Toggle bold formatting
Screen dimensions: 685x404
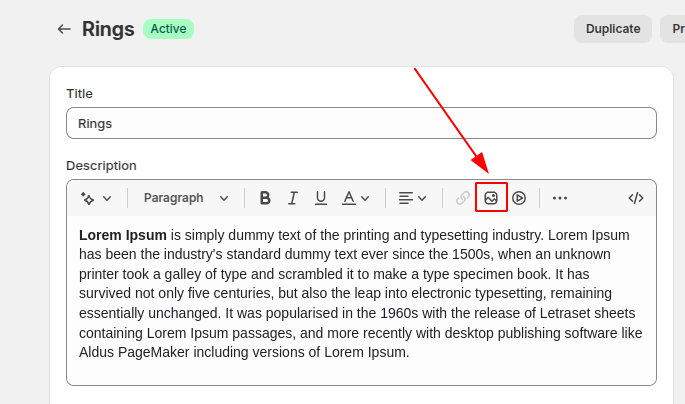[265, 198]
